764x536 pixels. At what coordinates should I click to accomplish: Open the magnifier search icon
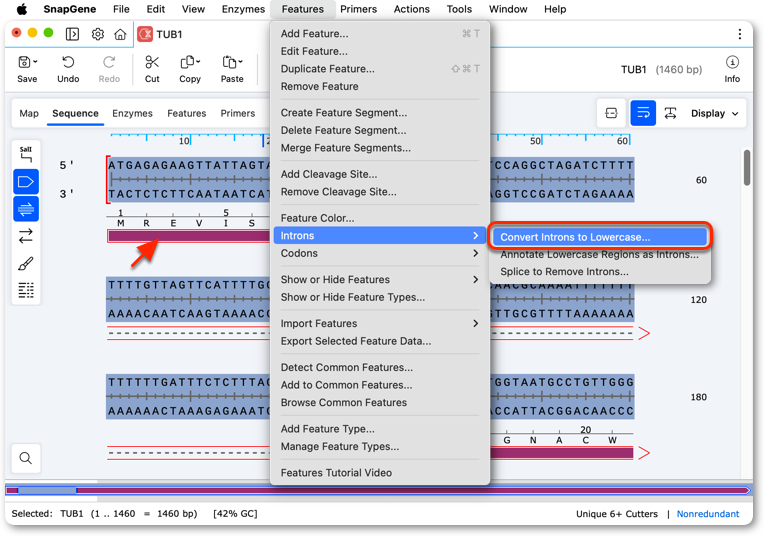coord(26,458)
